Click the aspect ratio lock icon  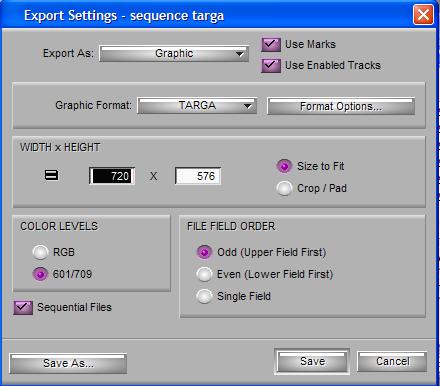(x=51, y=175)
